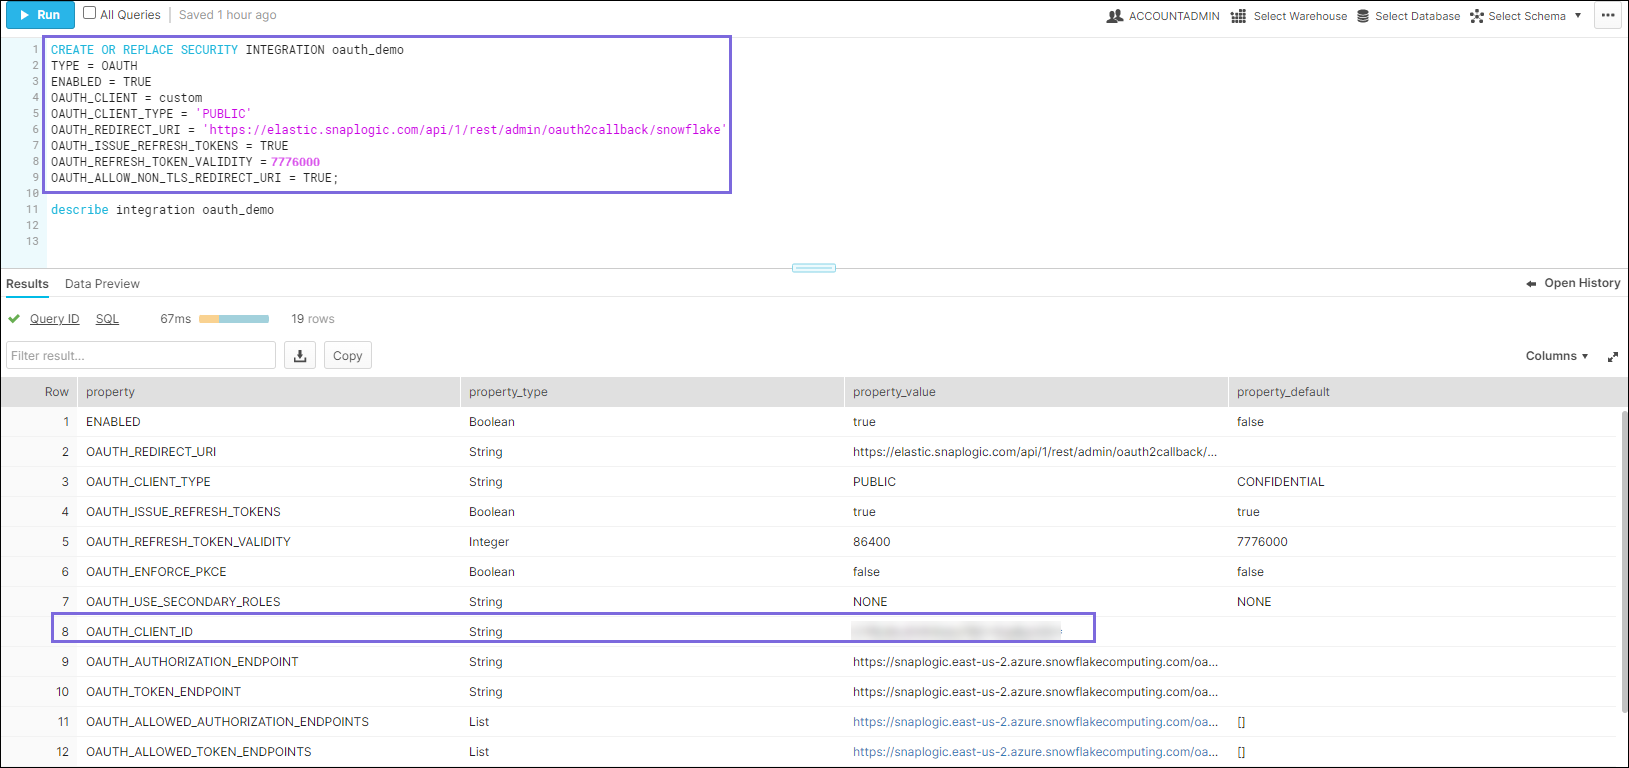Download results using the download icon
Image resolution: width=1629 pixels, height=768 pixels.
pyautogui.click(x=300, y=356)
